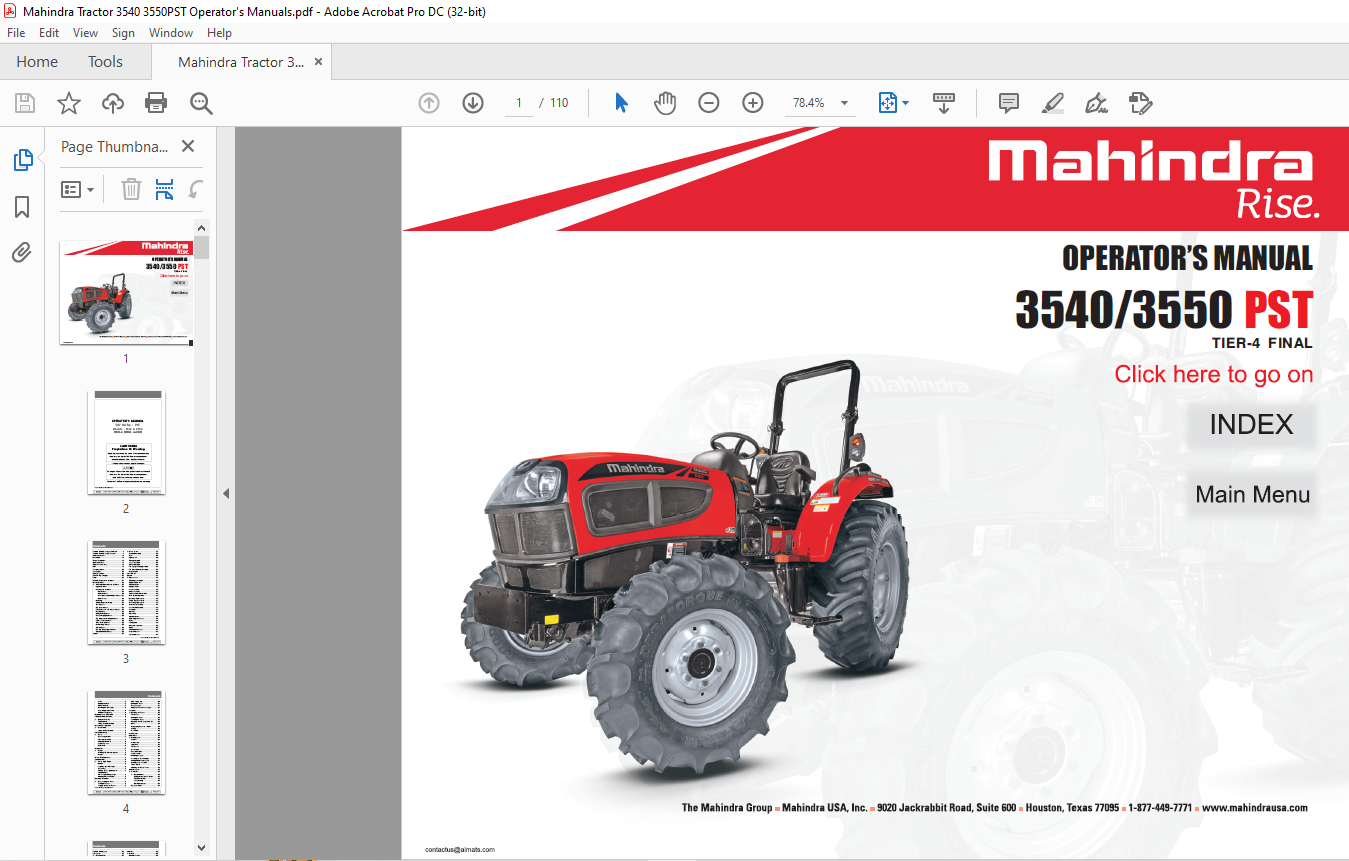The height and width of the screenshot is (861, 1349).
Task: Click the www.mahindrausa.com link text
Action: (1255, 808)
